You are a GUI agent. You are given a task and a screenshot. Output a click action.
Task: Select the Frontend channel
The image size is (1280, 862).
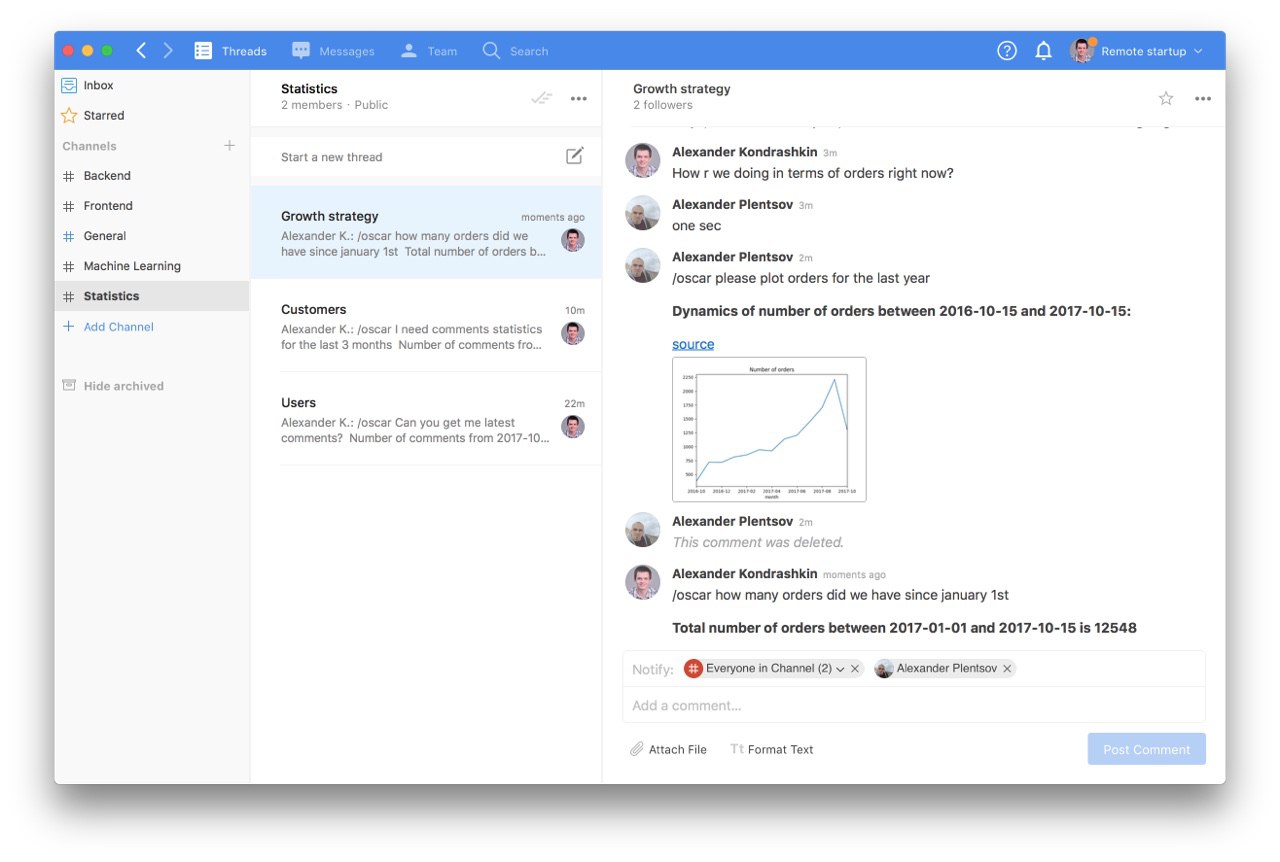[151, 206]
